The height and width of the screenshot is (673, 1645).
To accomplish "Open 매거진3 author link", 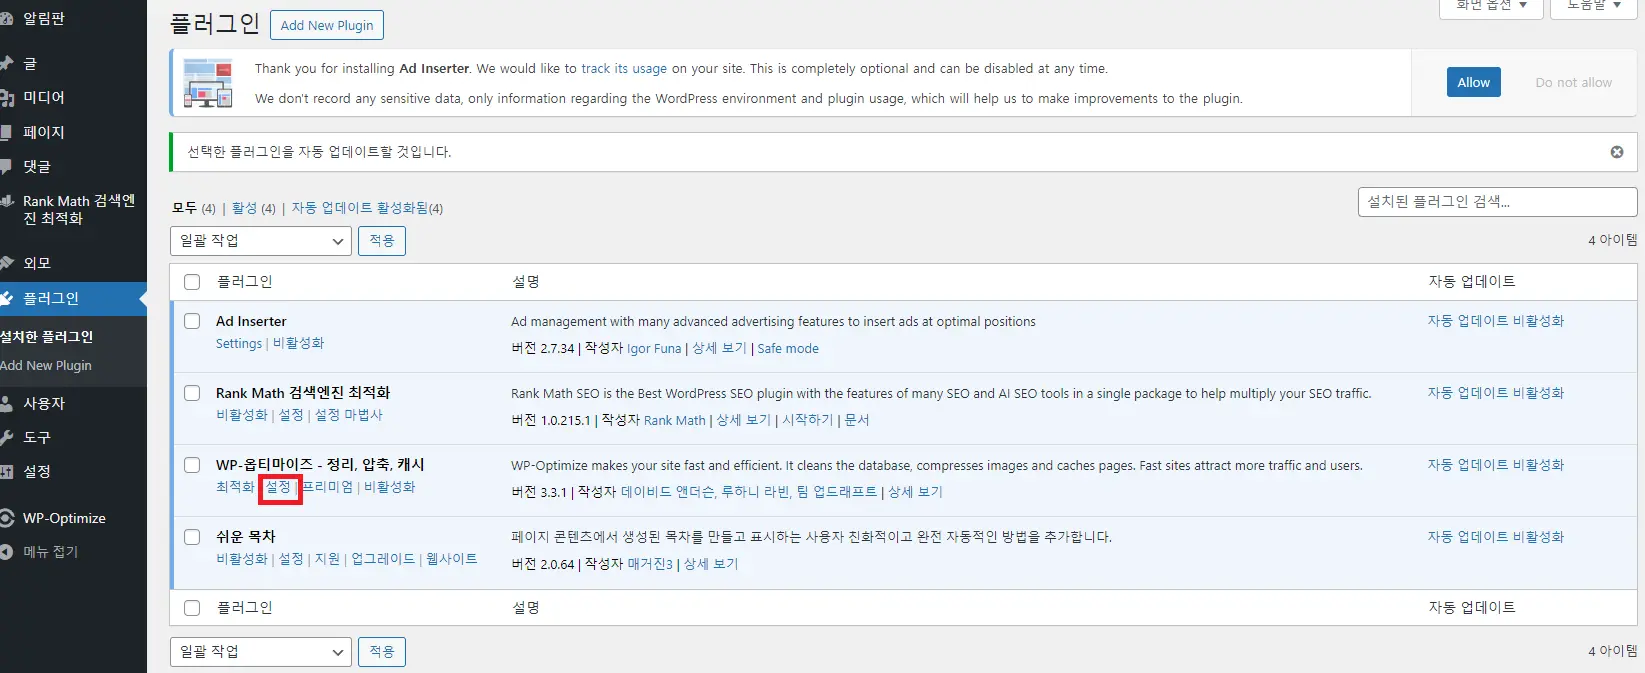I will pos(650,564).
